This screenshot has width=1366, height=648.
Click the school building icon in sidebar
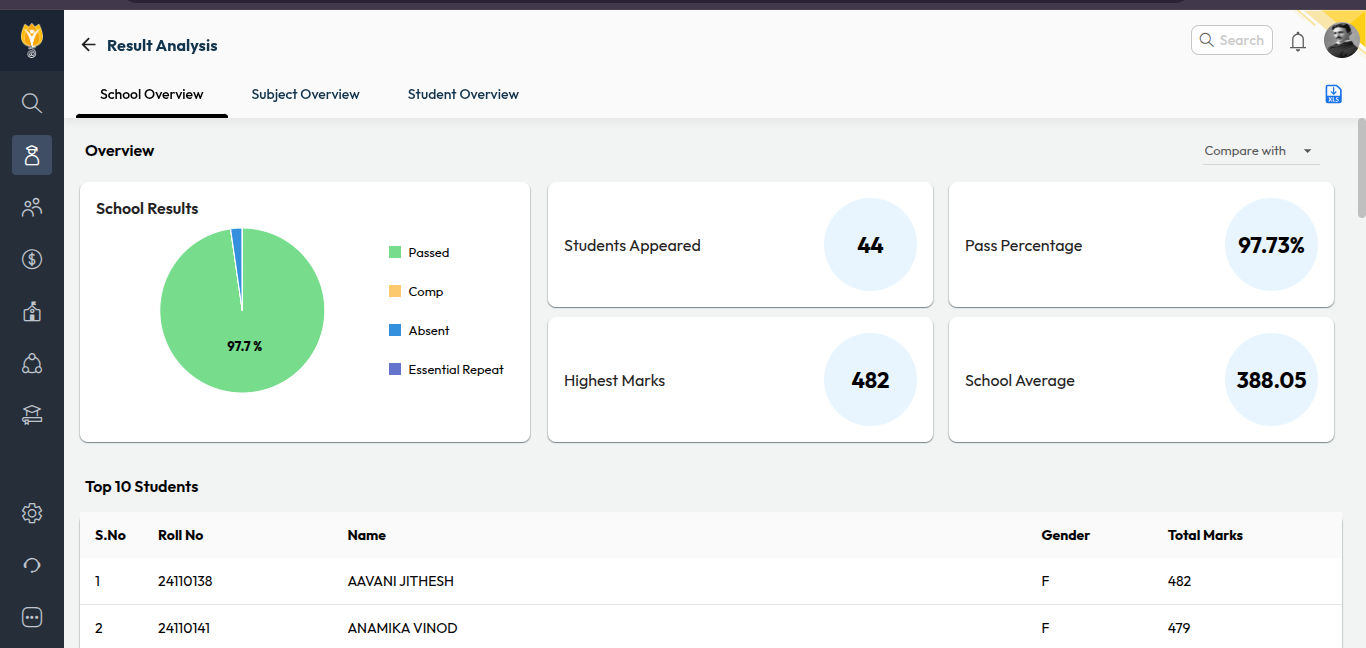pos(32,311)
